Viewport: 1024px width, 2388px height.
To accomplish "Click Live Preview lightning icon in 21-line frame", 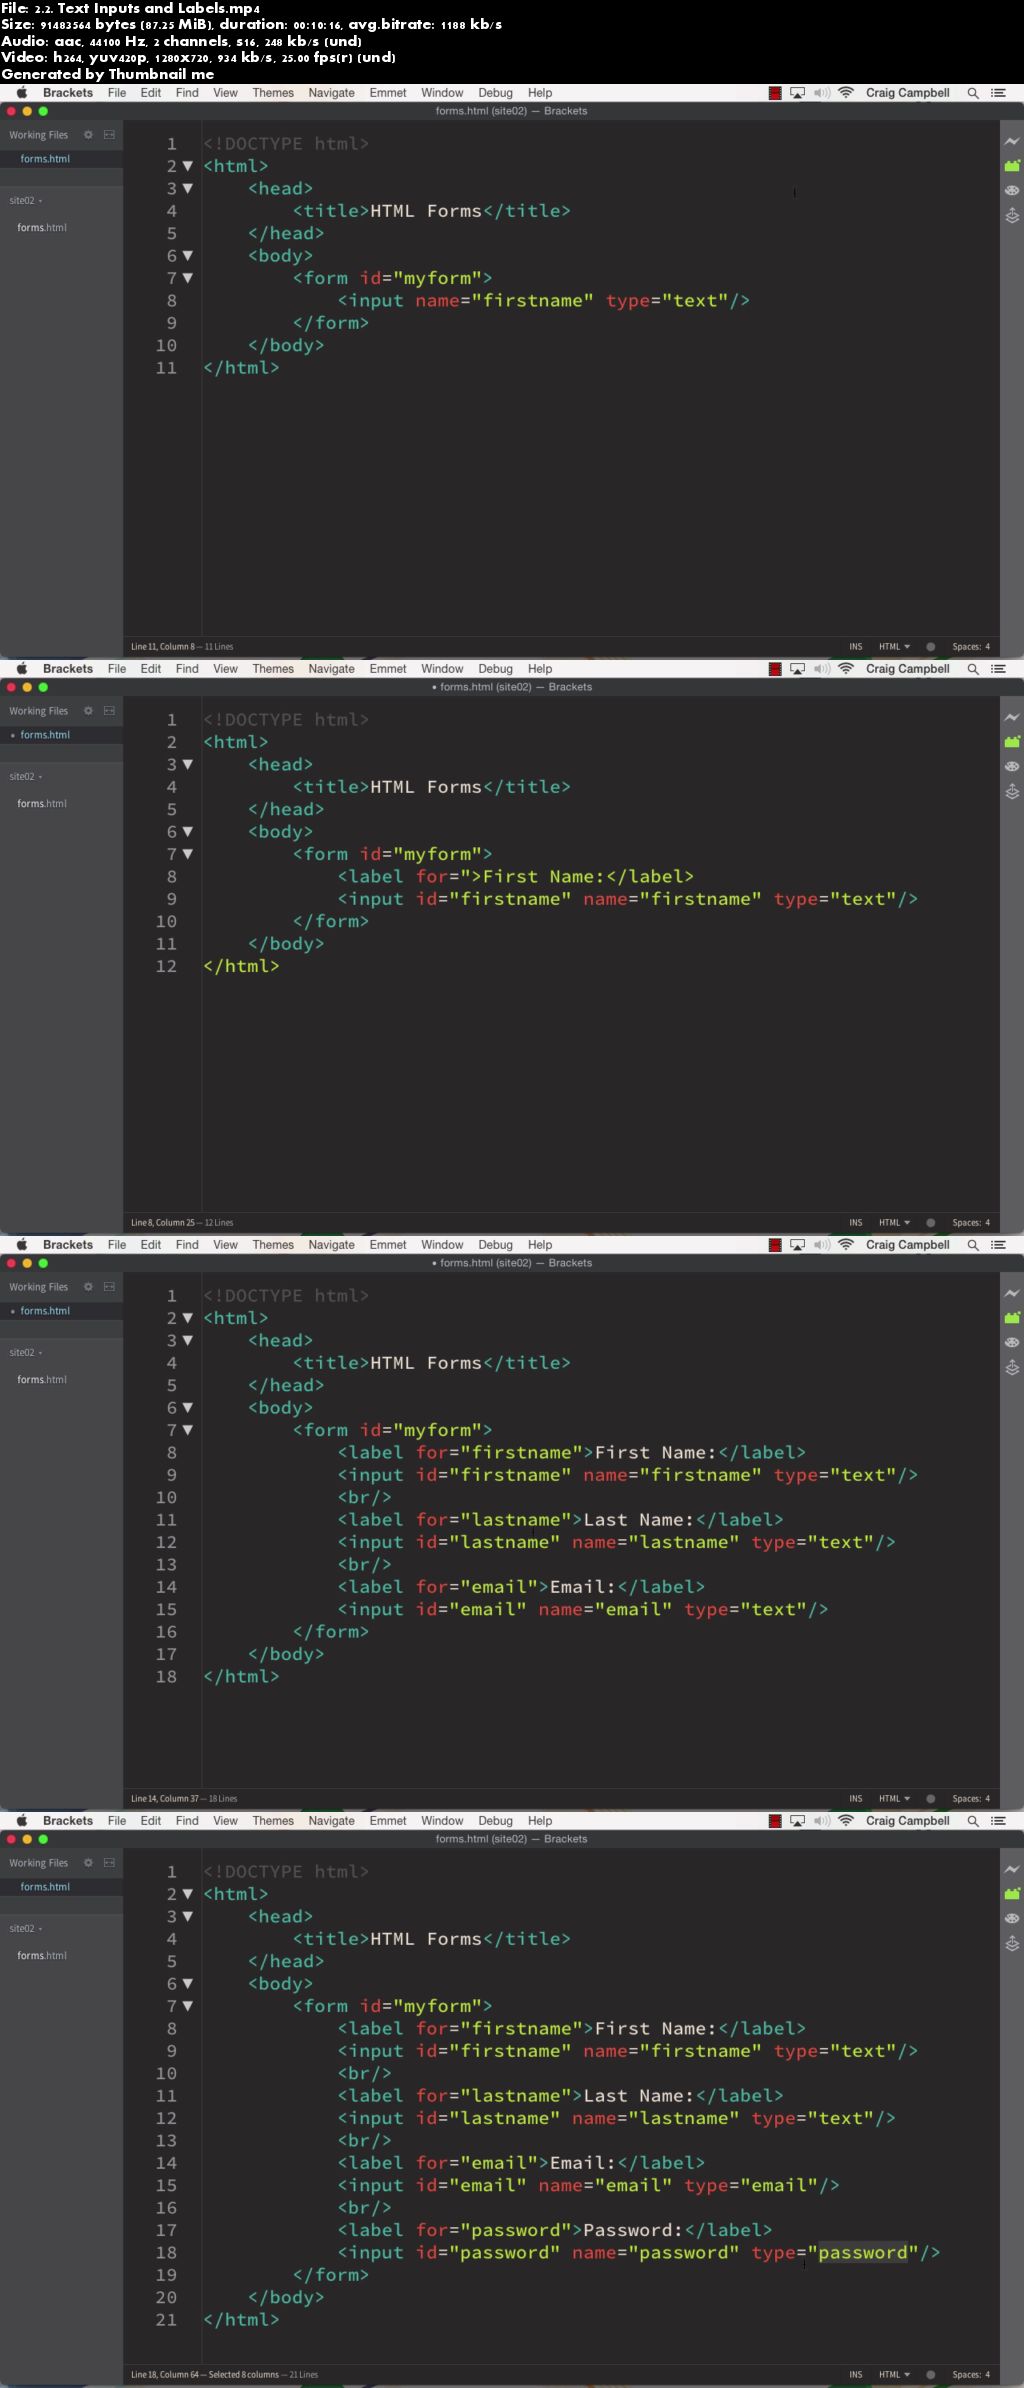I will (1012, 1869).
